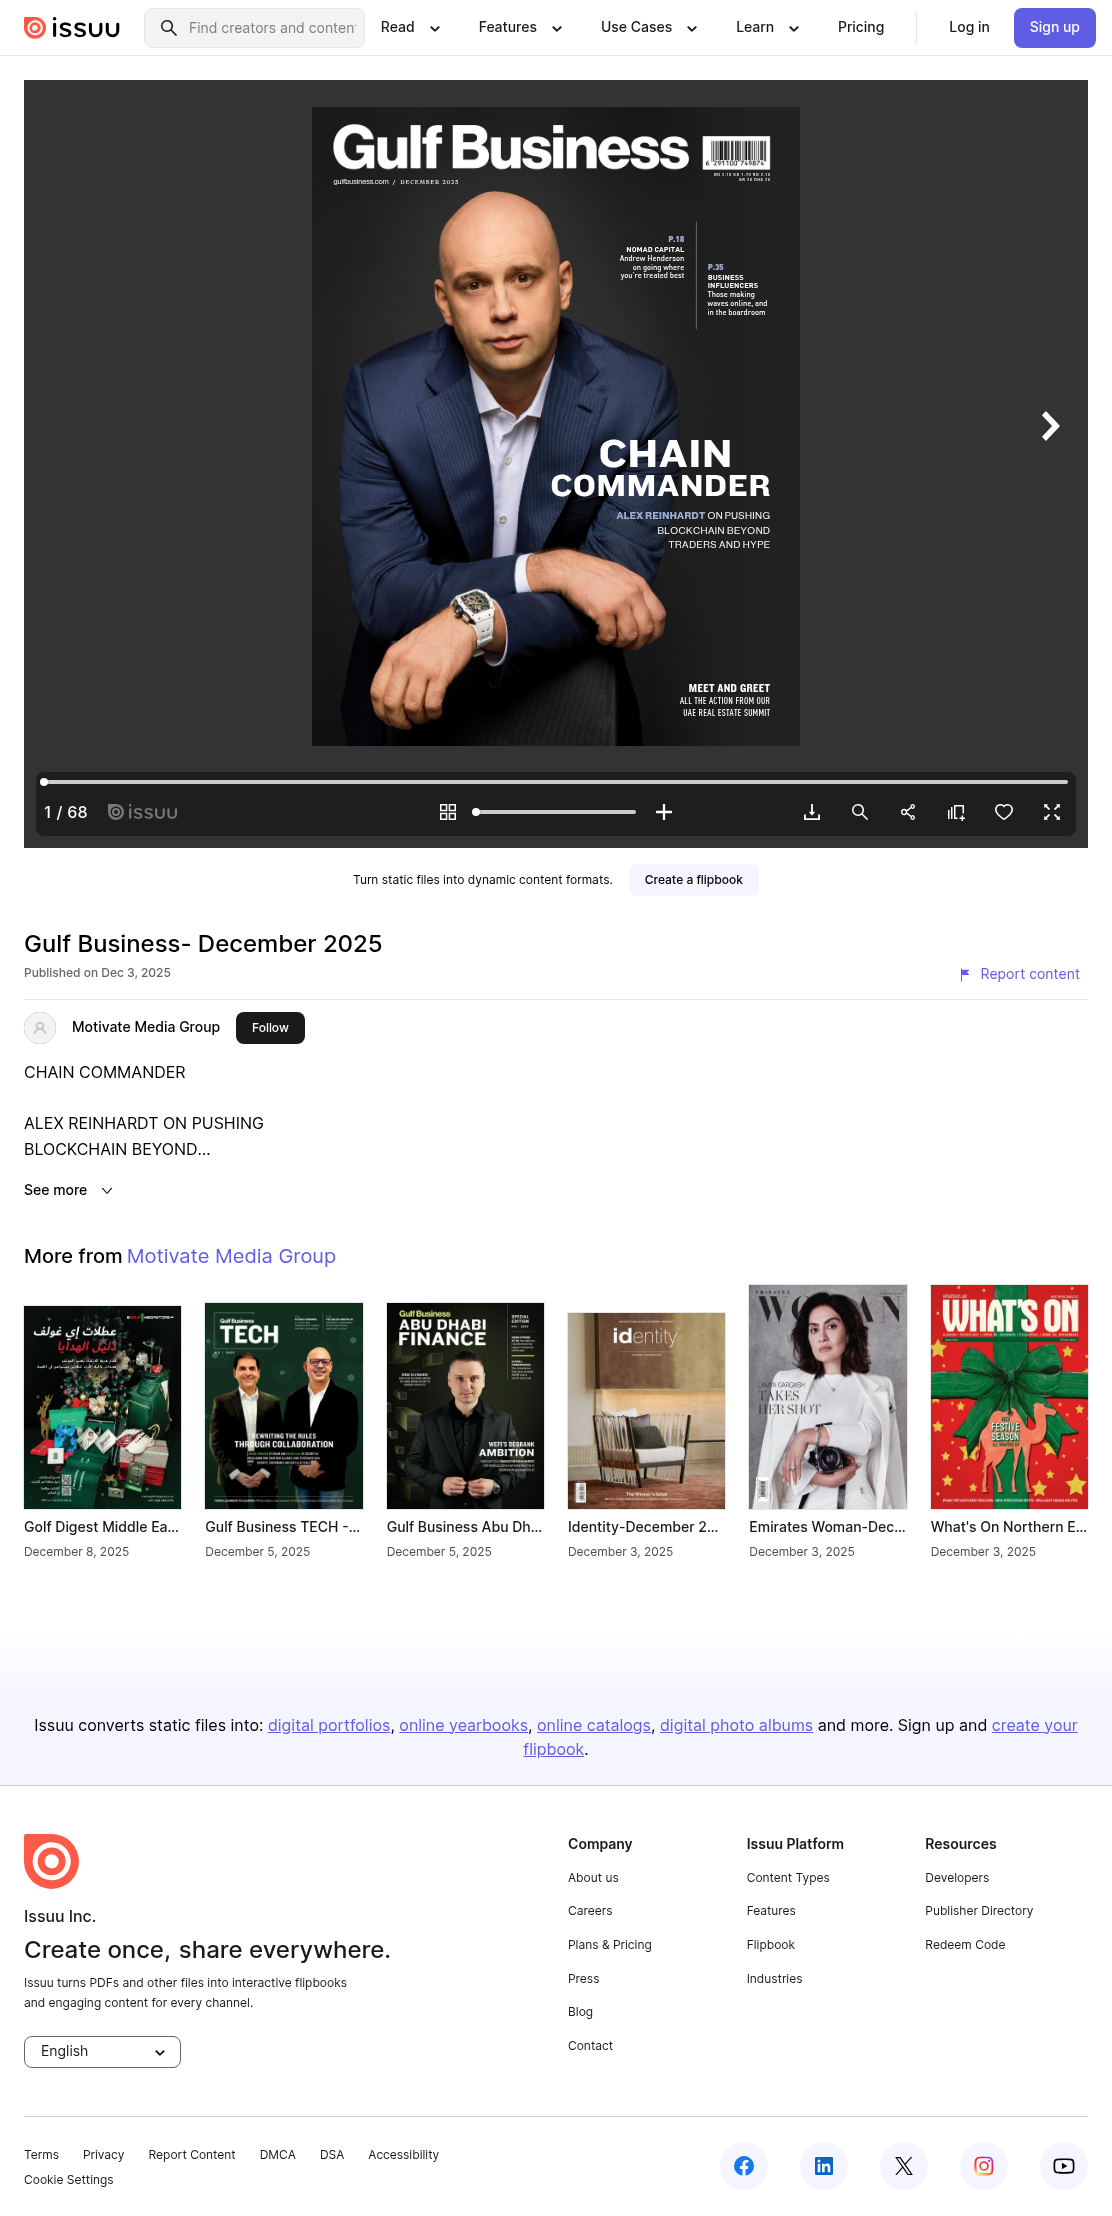Expand the Features menu
The height and width of the screenshot is (2216, 1112).
pos(520,28)
